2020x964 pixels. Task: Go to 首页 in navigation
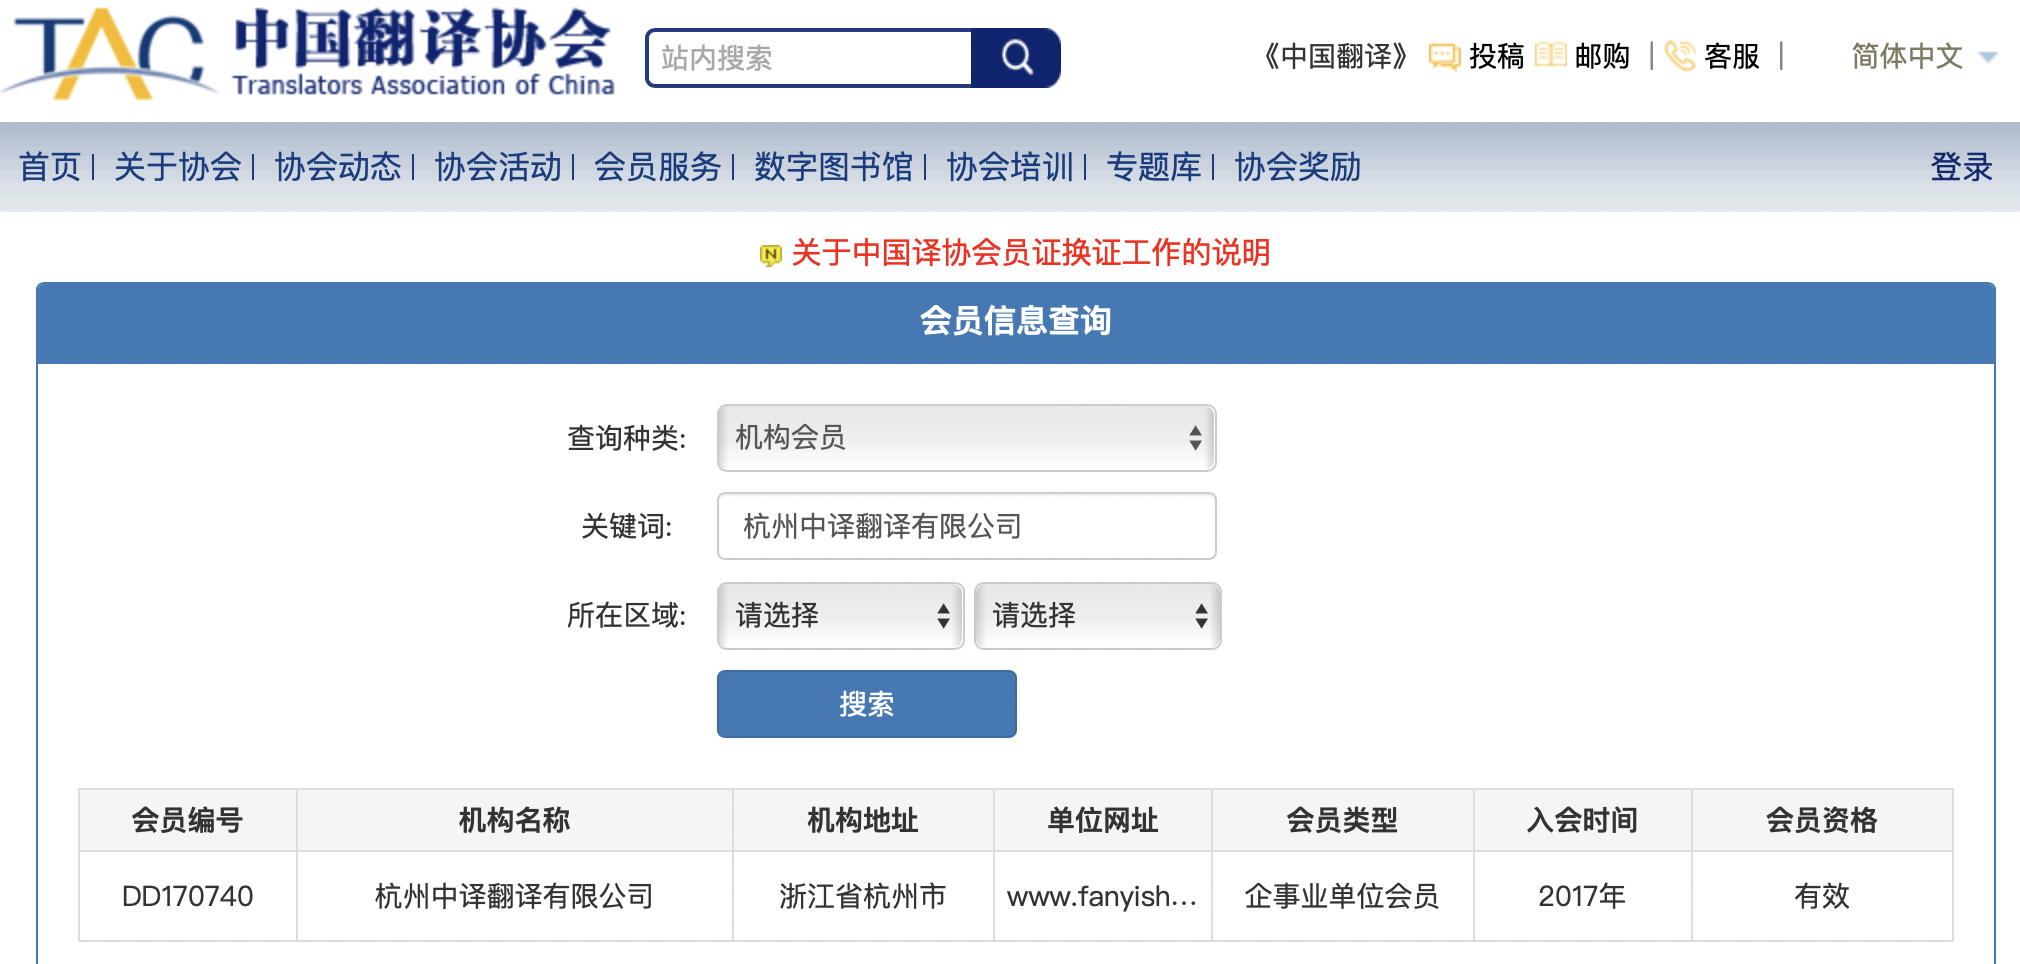tap(50, 167)
